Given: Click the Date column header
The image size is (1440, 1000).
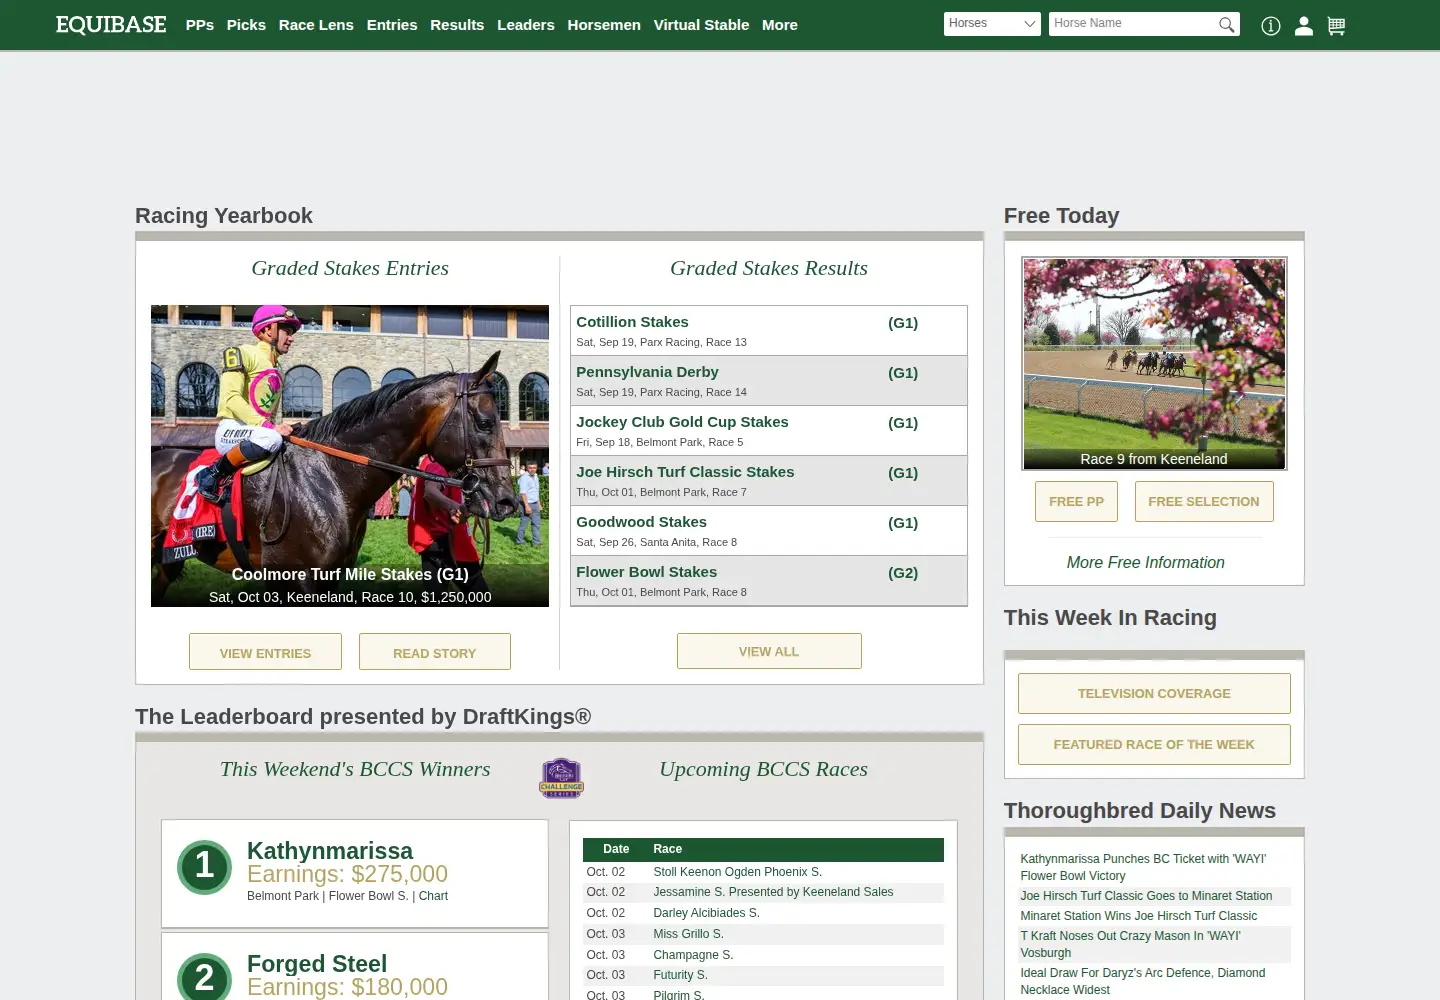Looking at the screenshot, I should pyautogui.click(x=616, y=849).
